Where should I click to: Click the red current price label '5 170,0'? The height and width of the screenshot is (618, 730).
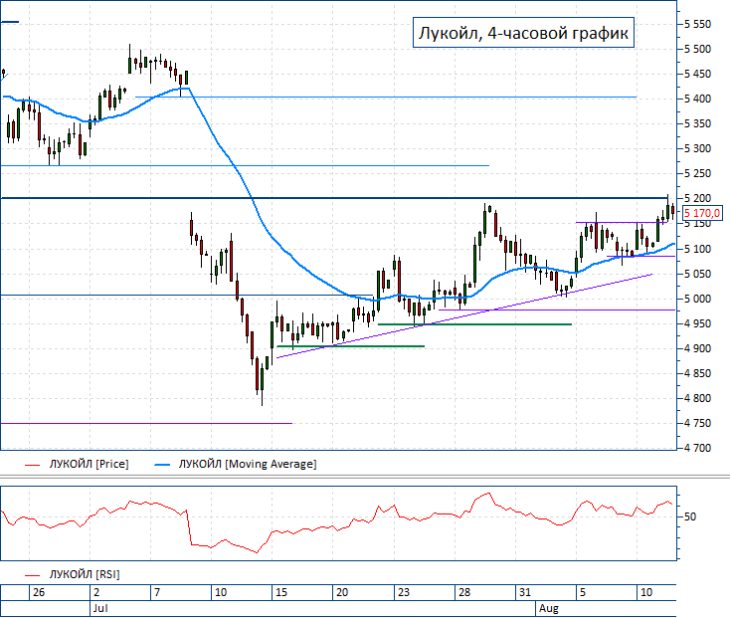702,213
